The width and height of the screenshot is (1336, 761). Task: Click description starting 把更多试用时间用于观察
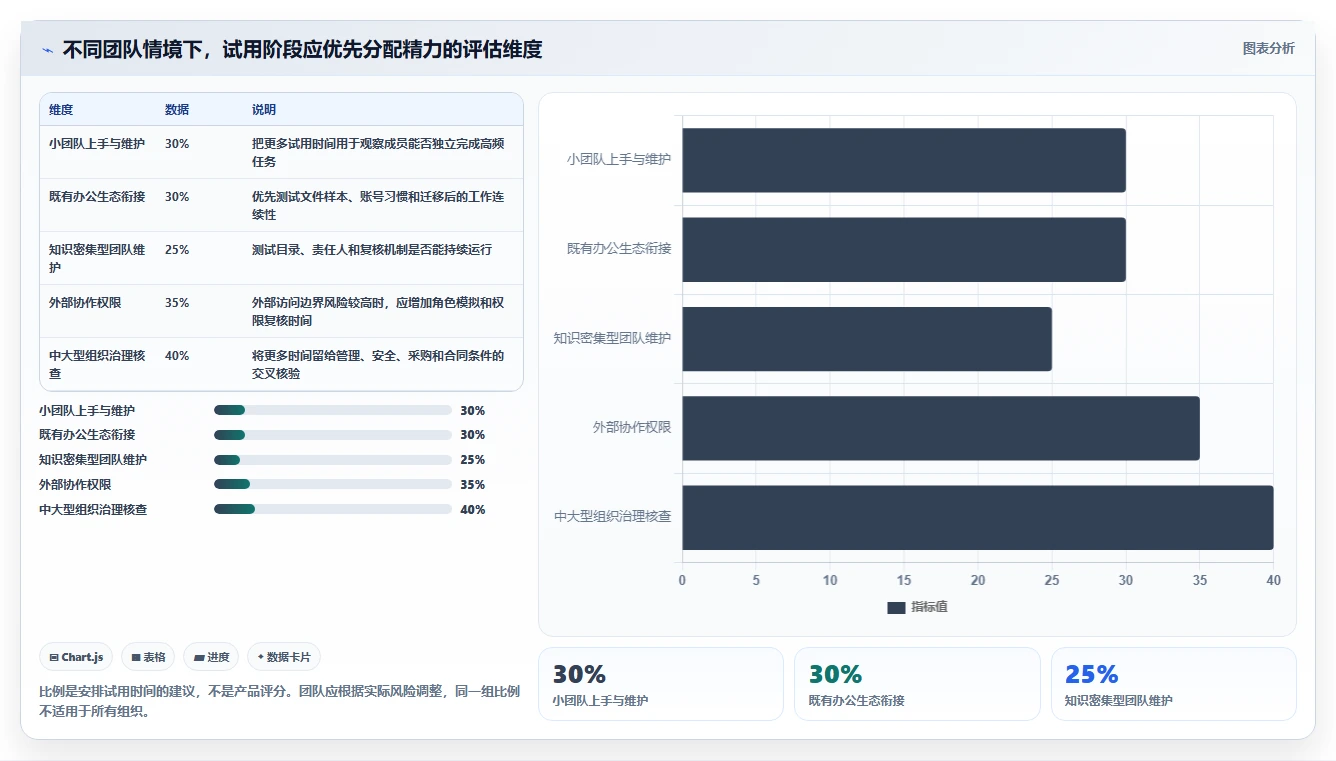[379, 153]
